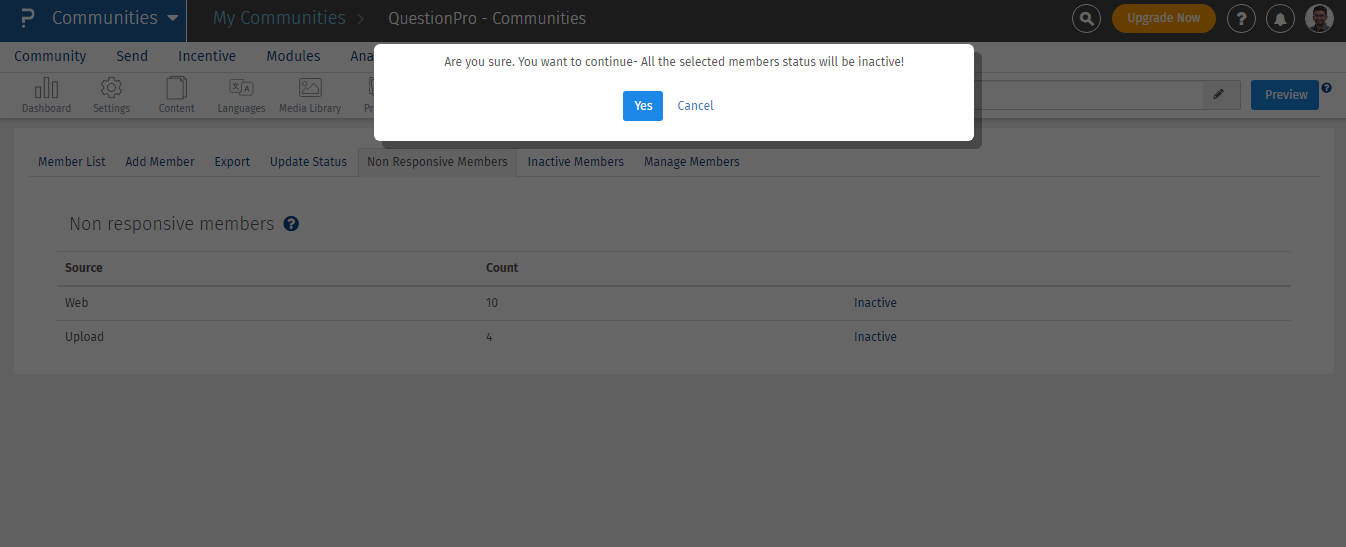Open the Languages icon
Image resolution: width=1346 pixels, height=547 pixels.
click(241, 94)
